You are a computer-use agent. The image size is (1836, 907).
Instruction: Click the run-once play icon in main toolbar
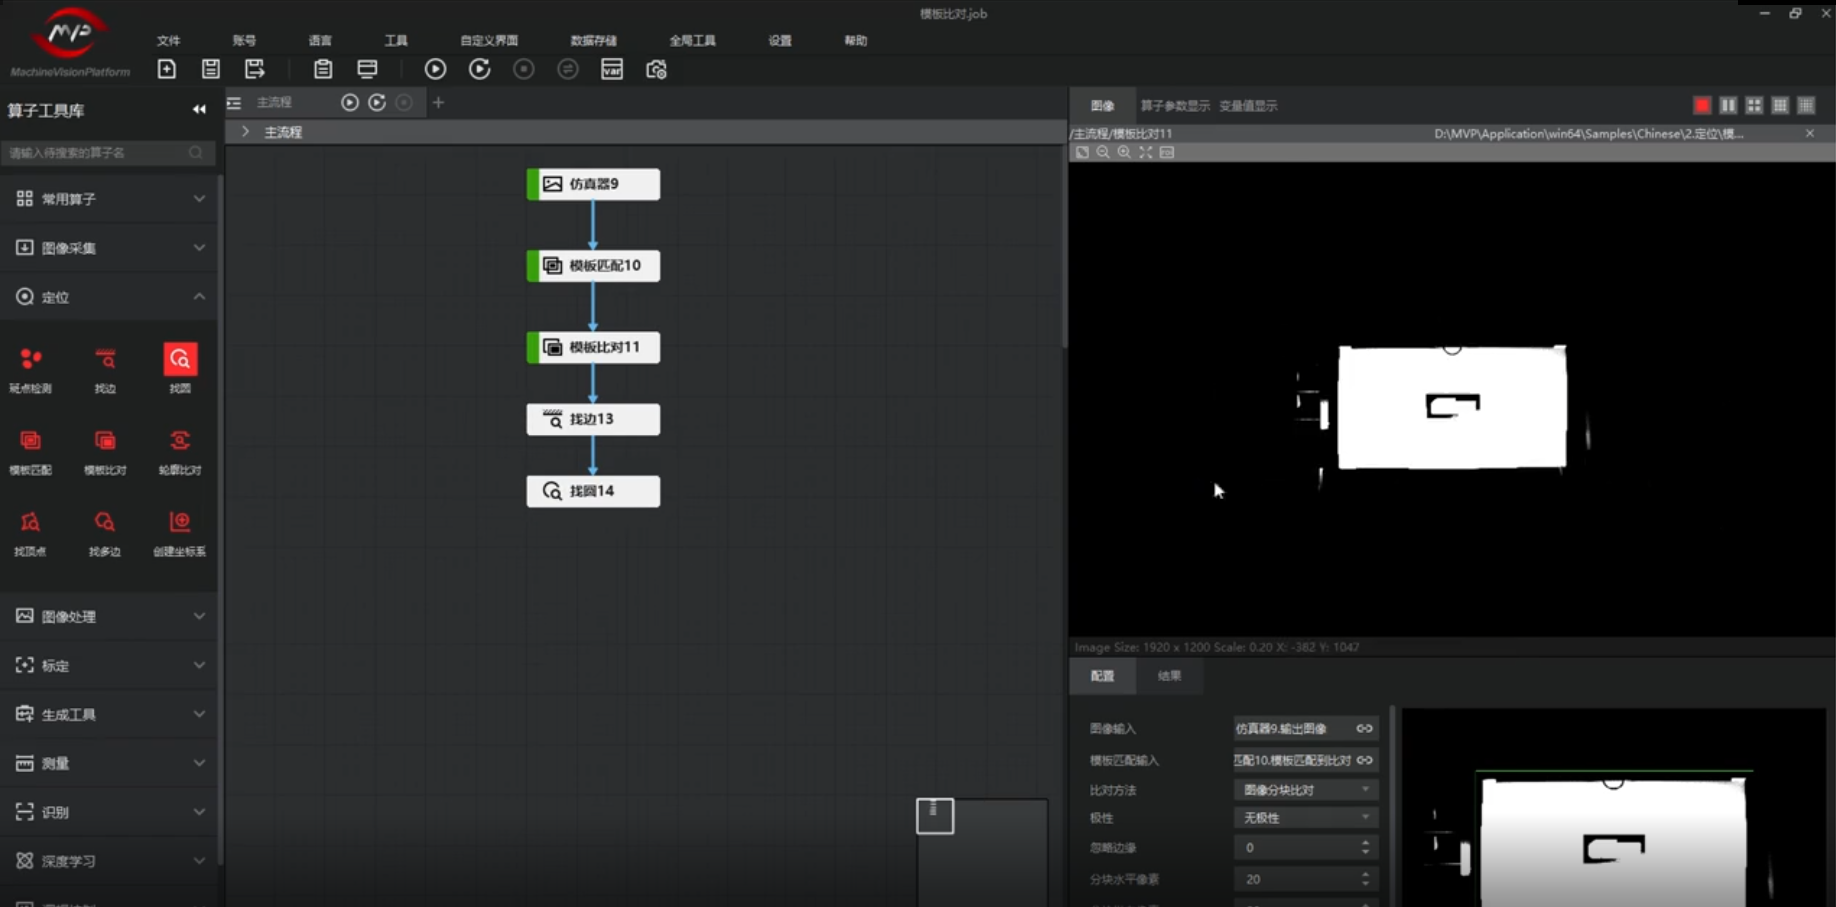click(435, 69)
